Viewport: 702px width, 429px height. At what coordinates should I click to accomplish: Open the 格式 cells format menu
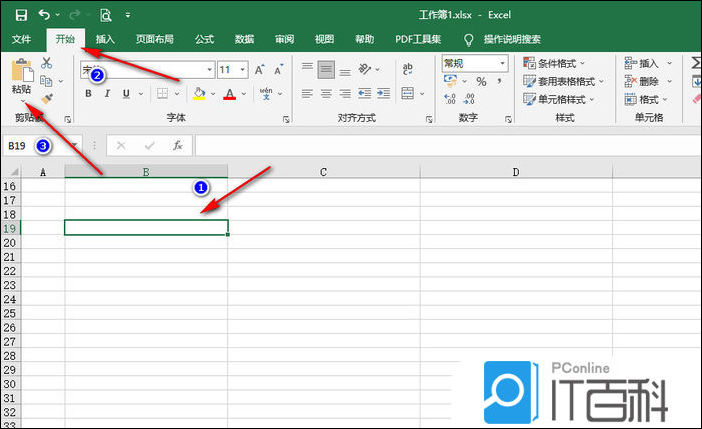[x=646, y=99]
